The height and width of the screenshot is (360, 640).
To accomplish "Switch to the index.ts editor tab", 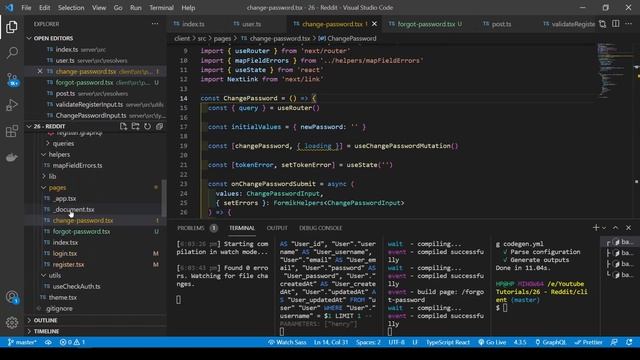I will pyautogui.click(x=193, y=24).
